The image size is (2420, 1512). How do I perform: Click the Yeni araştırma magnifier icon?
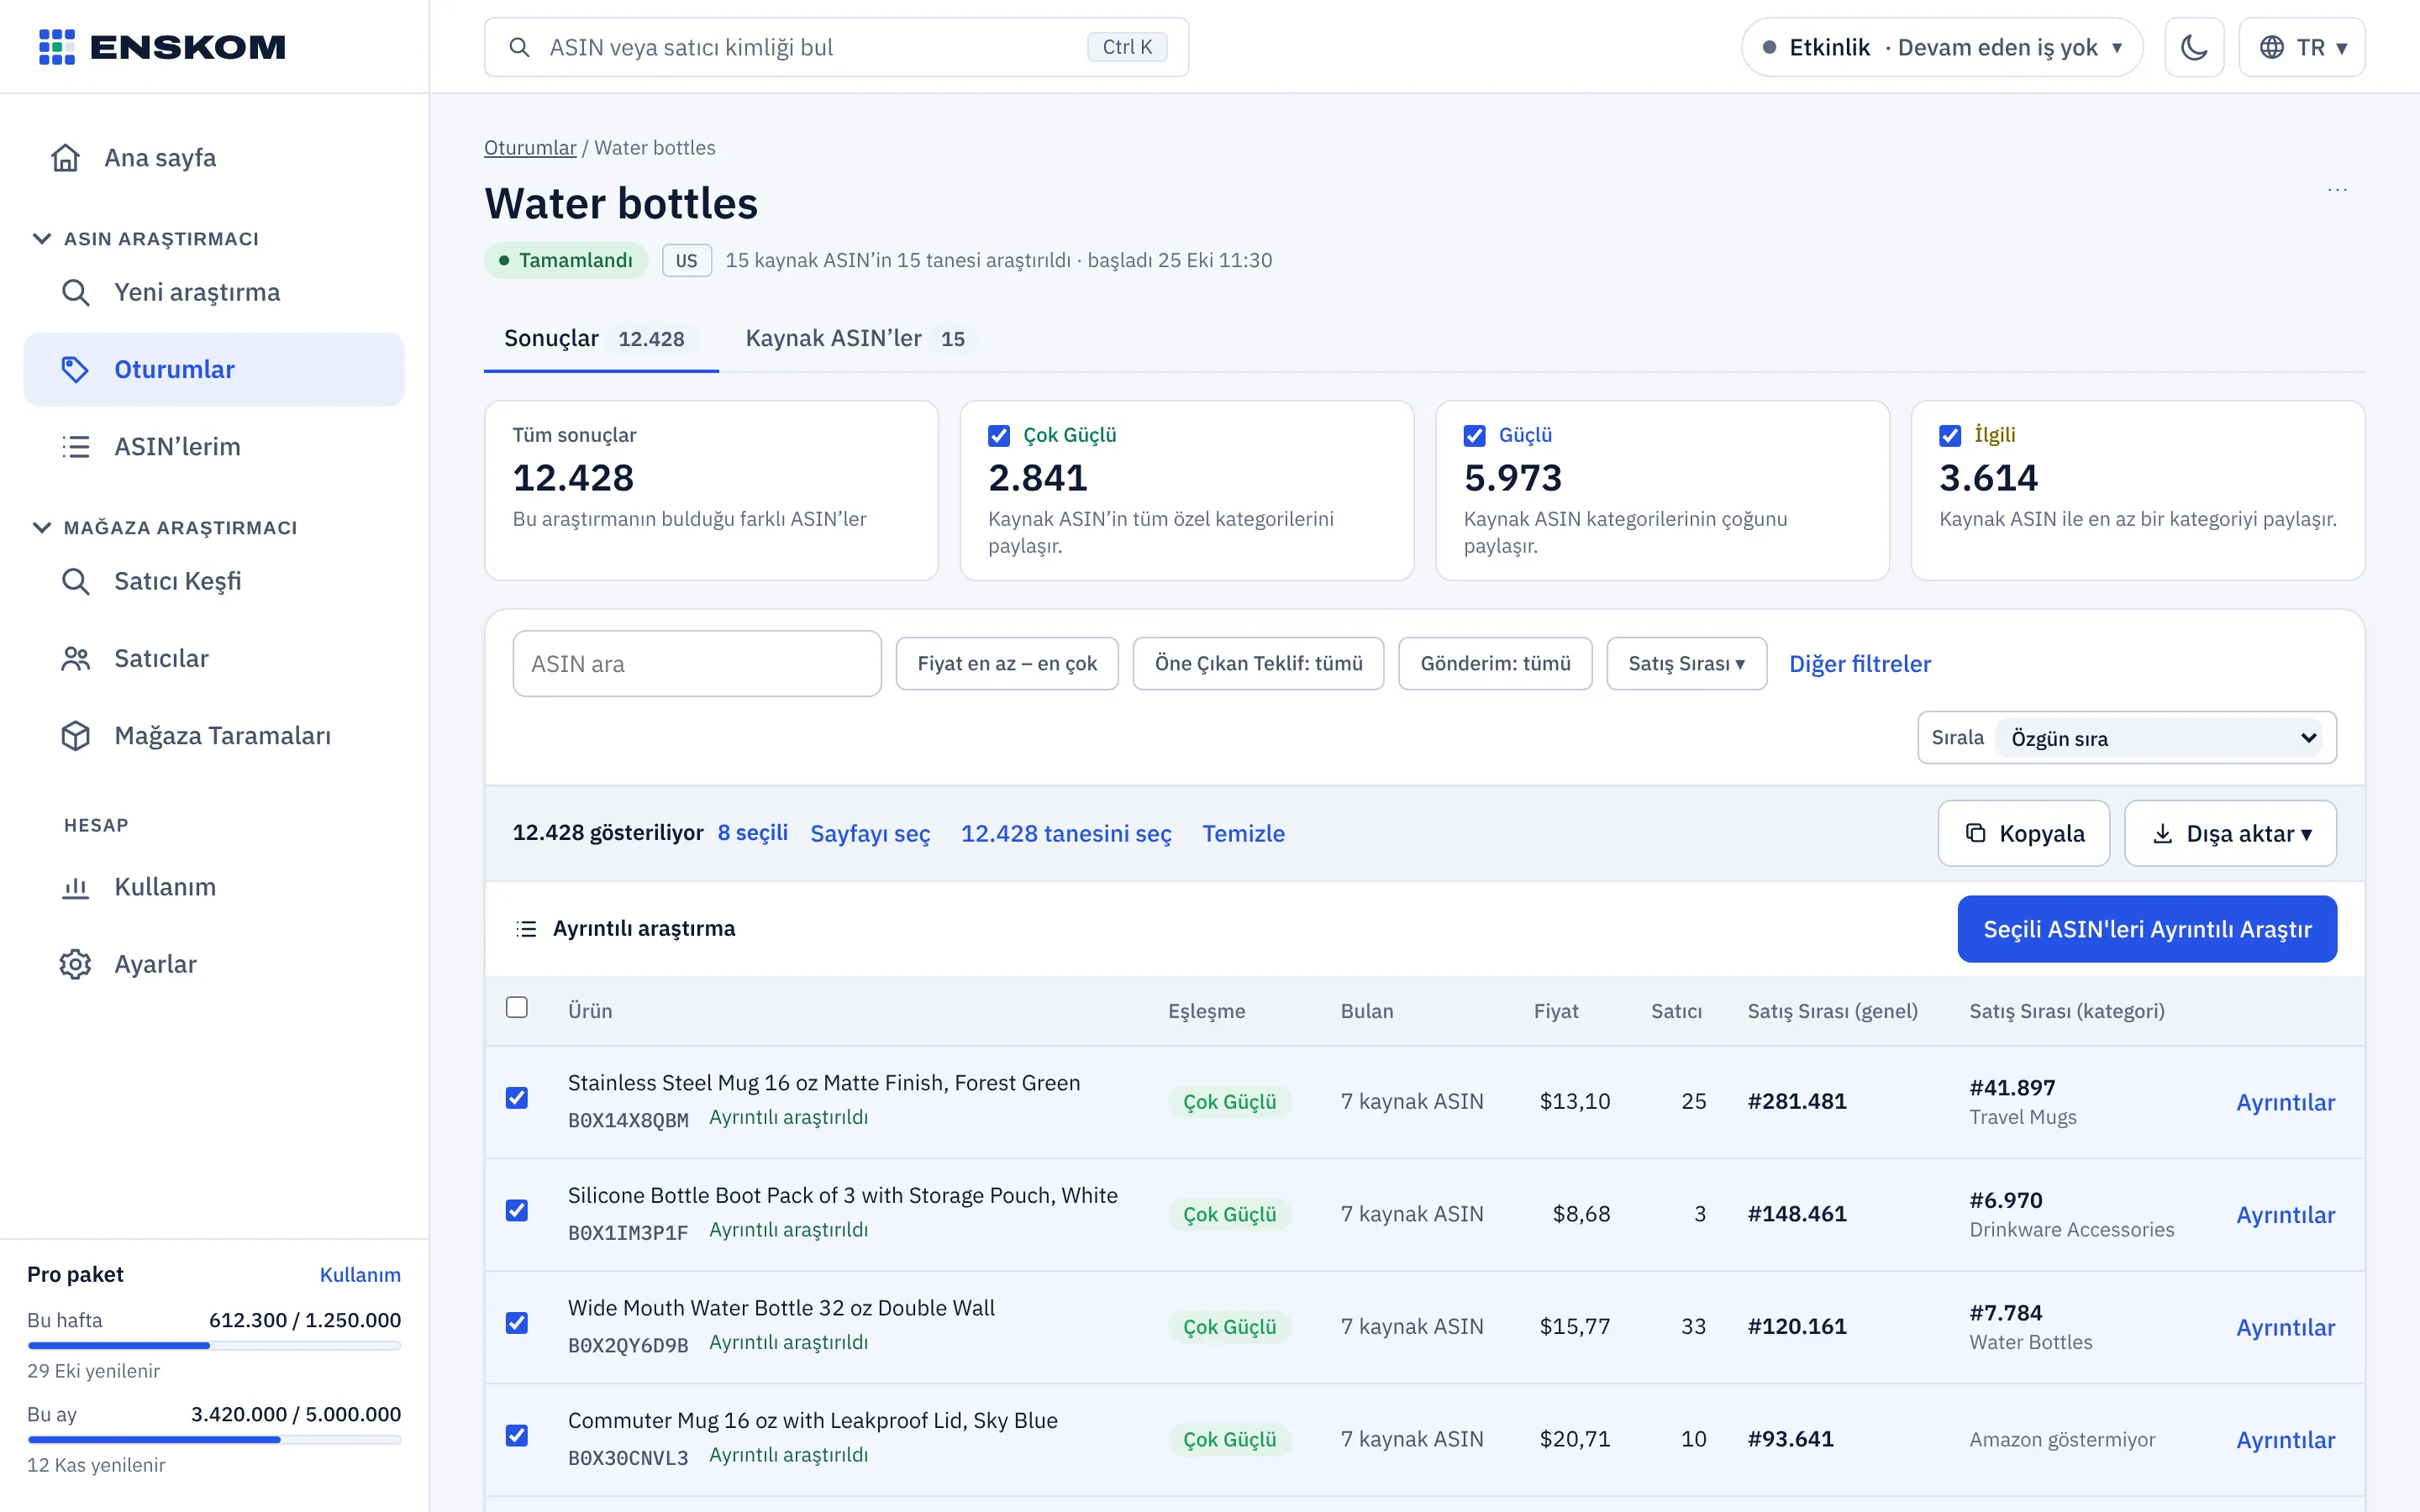point(75,292)
